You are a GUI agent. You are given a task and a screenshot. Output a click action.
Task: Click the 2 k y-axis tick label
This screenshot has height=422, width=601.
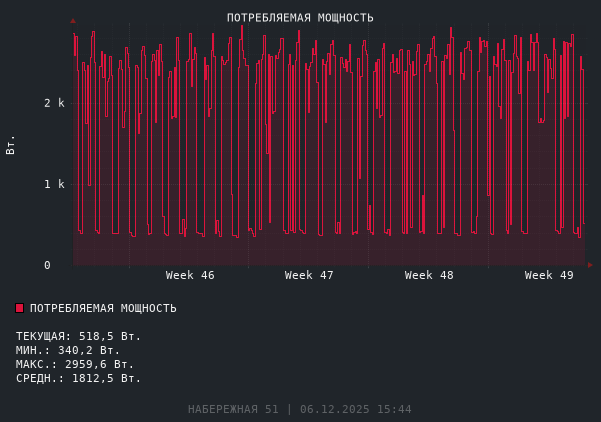point(54,103)
